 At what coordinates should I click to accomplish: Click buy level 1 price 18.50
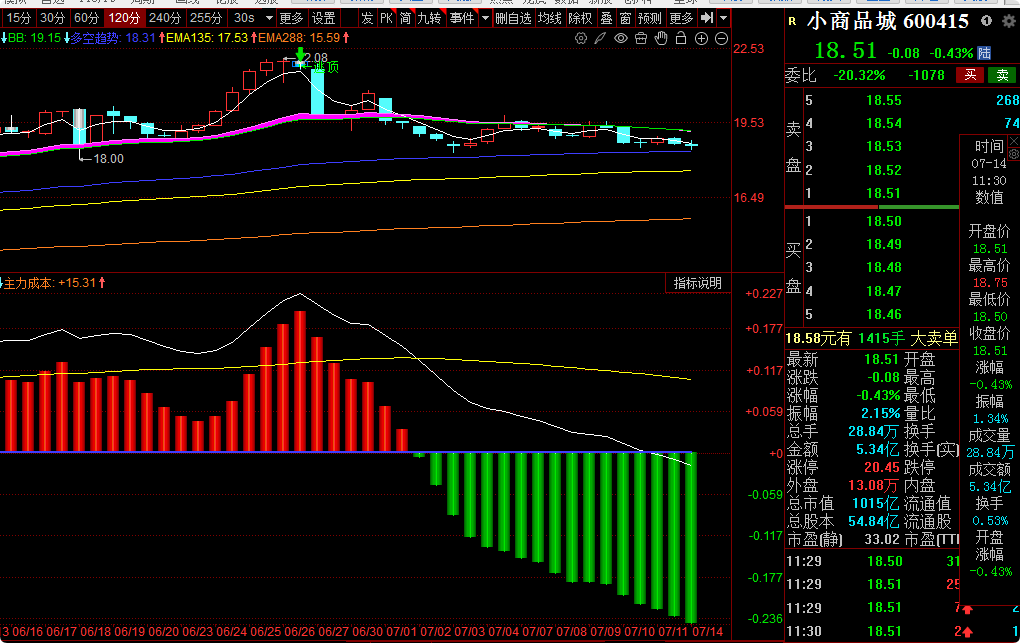coord(883,221)
